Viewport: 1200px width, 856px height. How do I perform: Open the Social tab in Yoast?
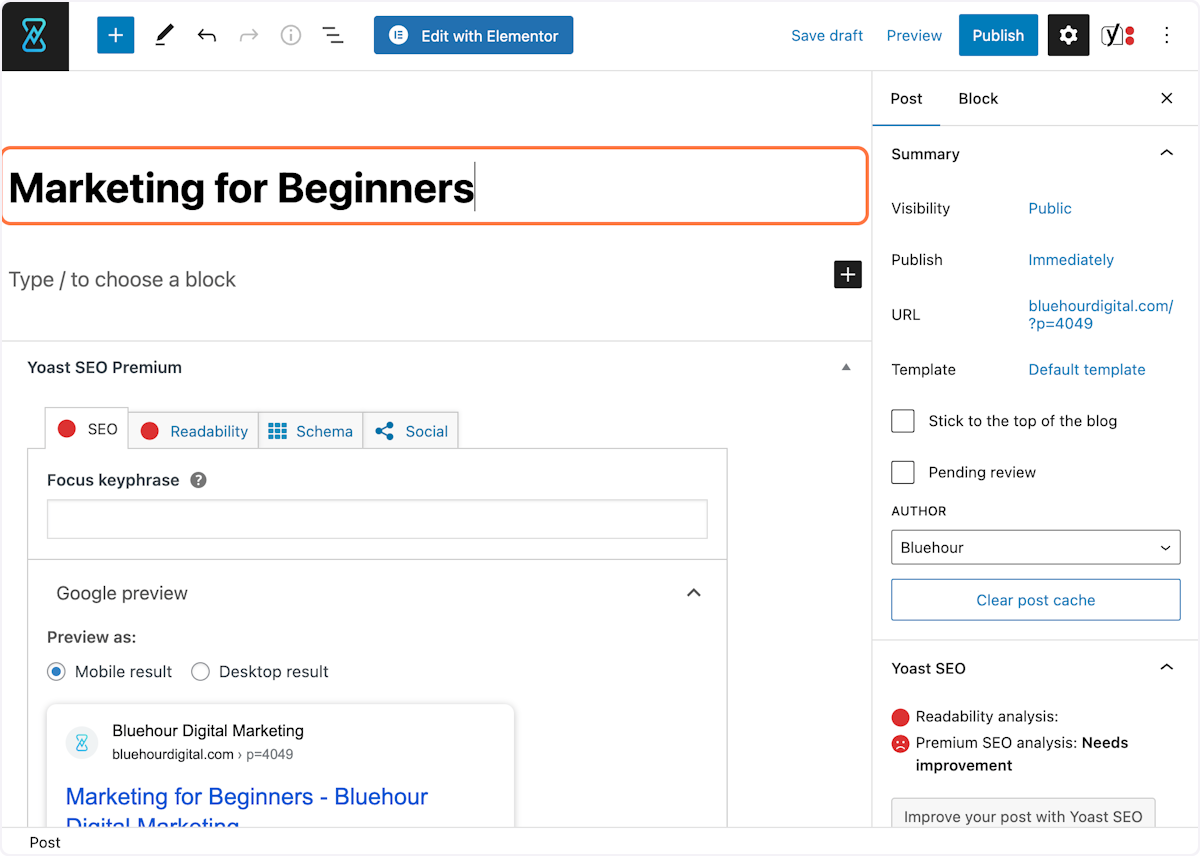pyautogui.click(x=411, y=431)
